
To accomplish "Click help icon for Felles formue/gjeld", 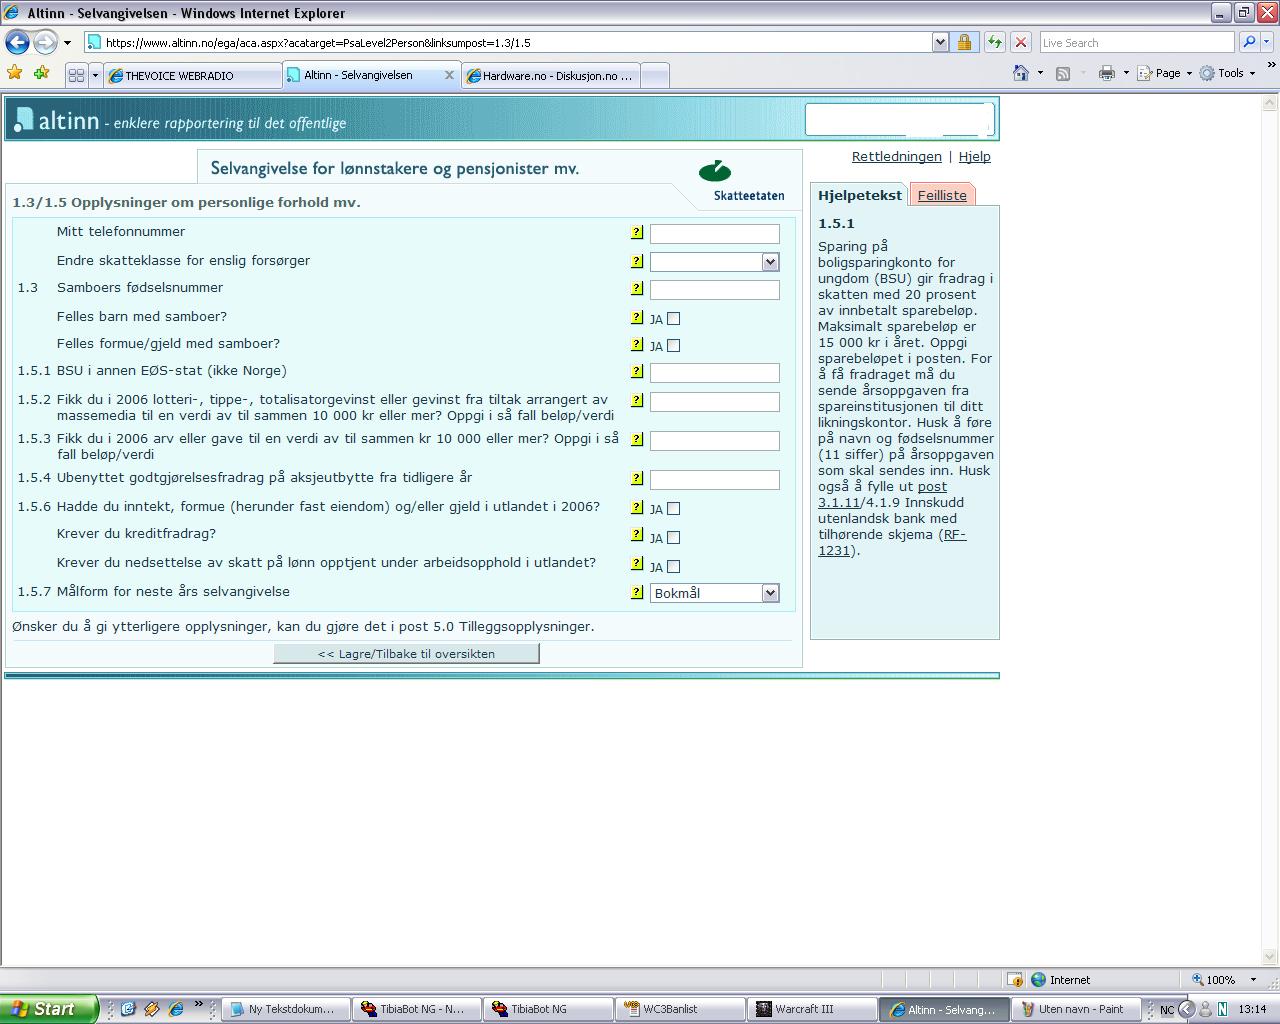I will (636, 344).
